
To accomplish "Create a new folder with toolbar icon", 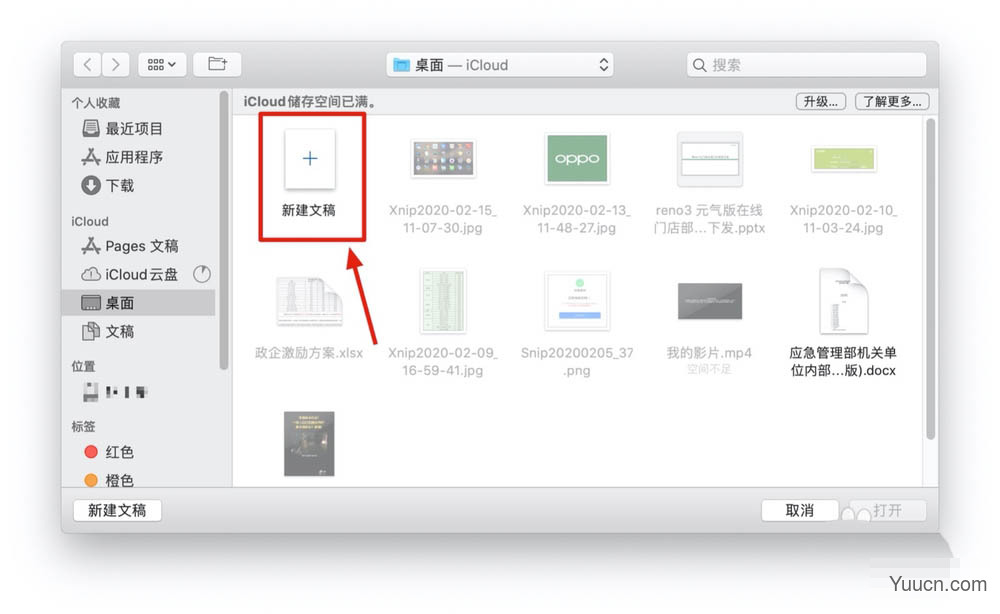I will coord(217,64).
